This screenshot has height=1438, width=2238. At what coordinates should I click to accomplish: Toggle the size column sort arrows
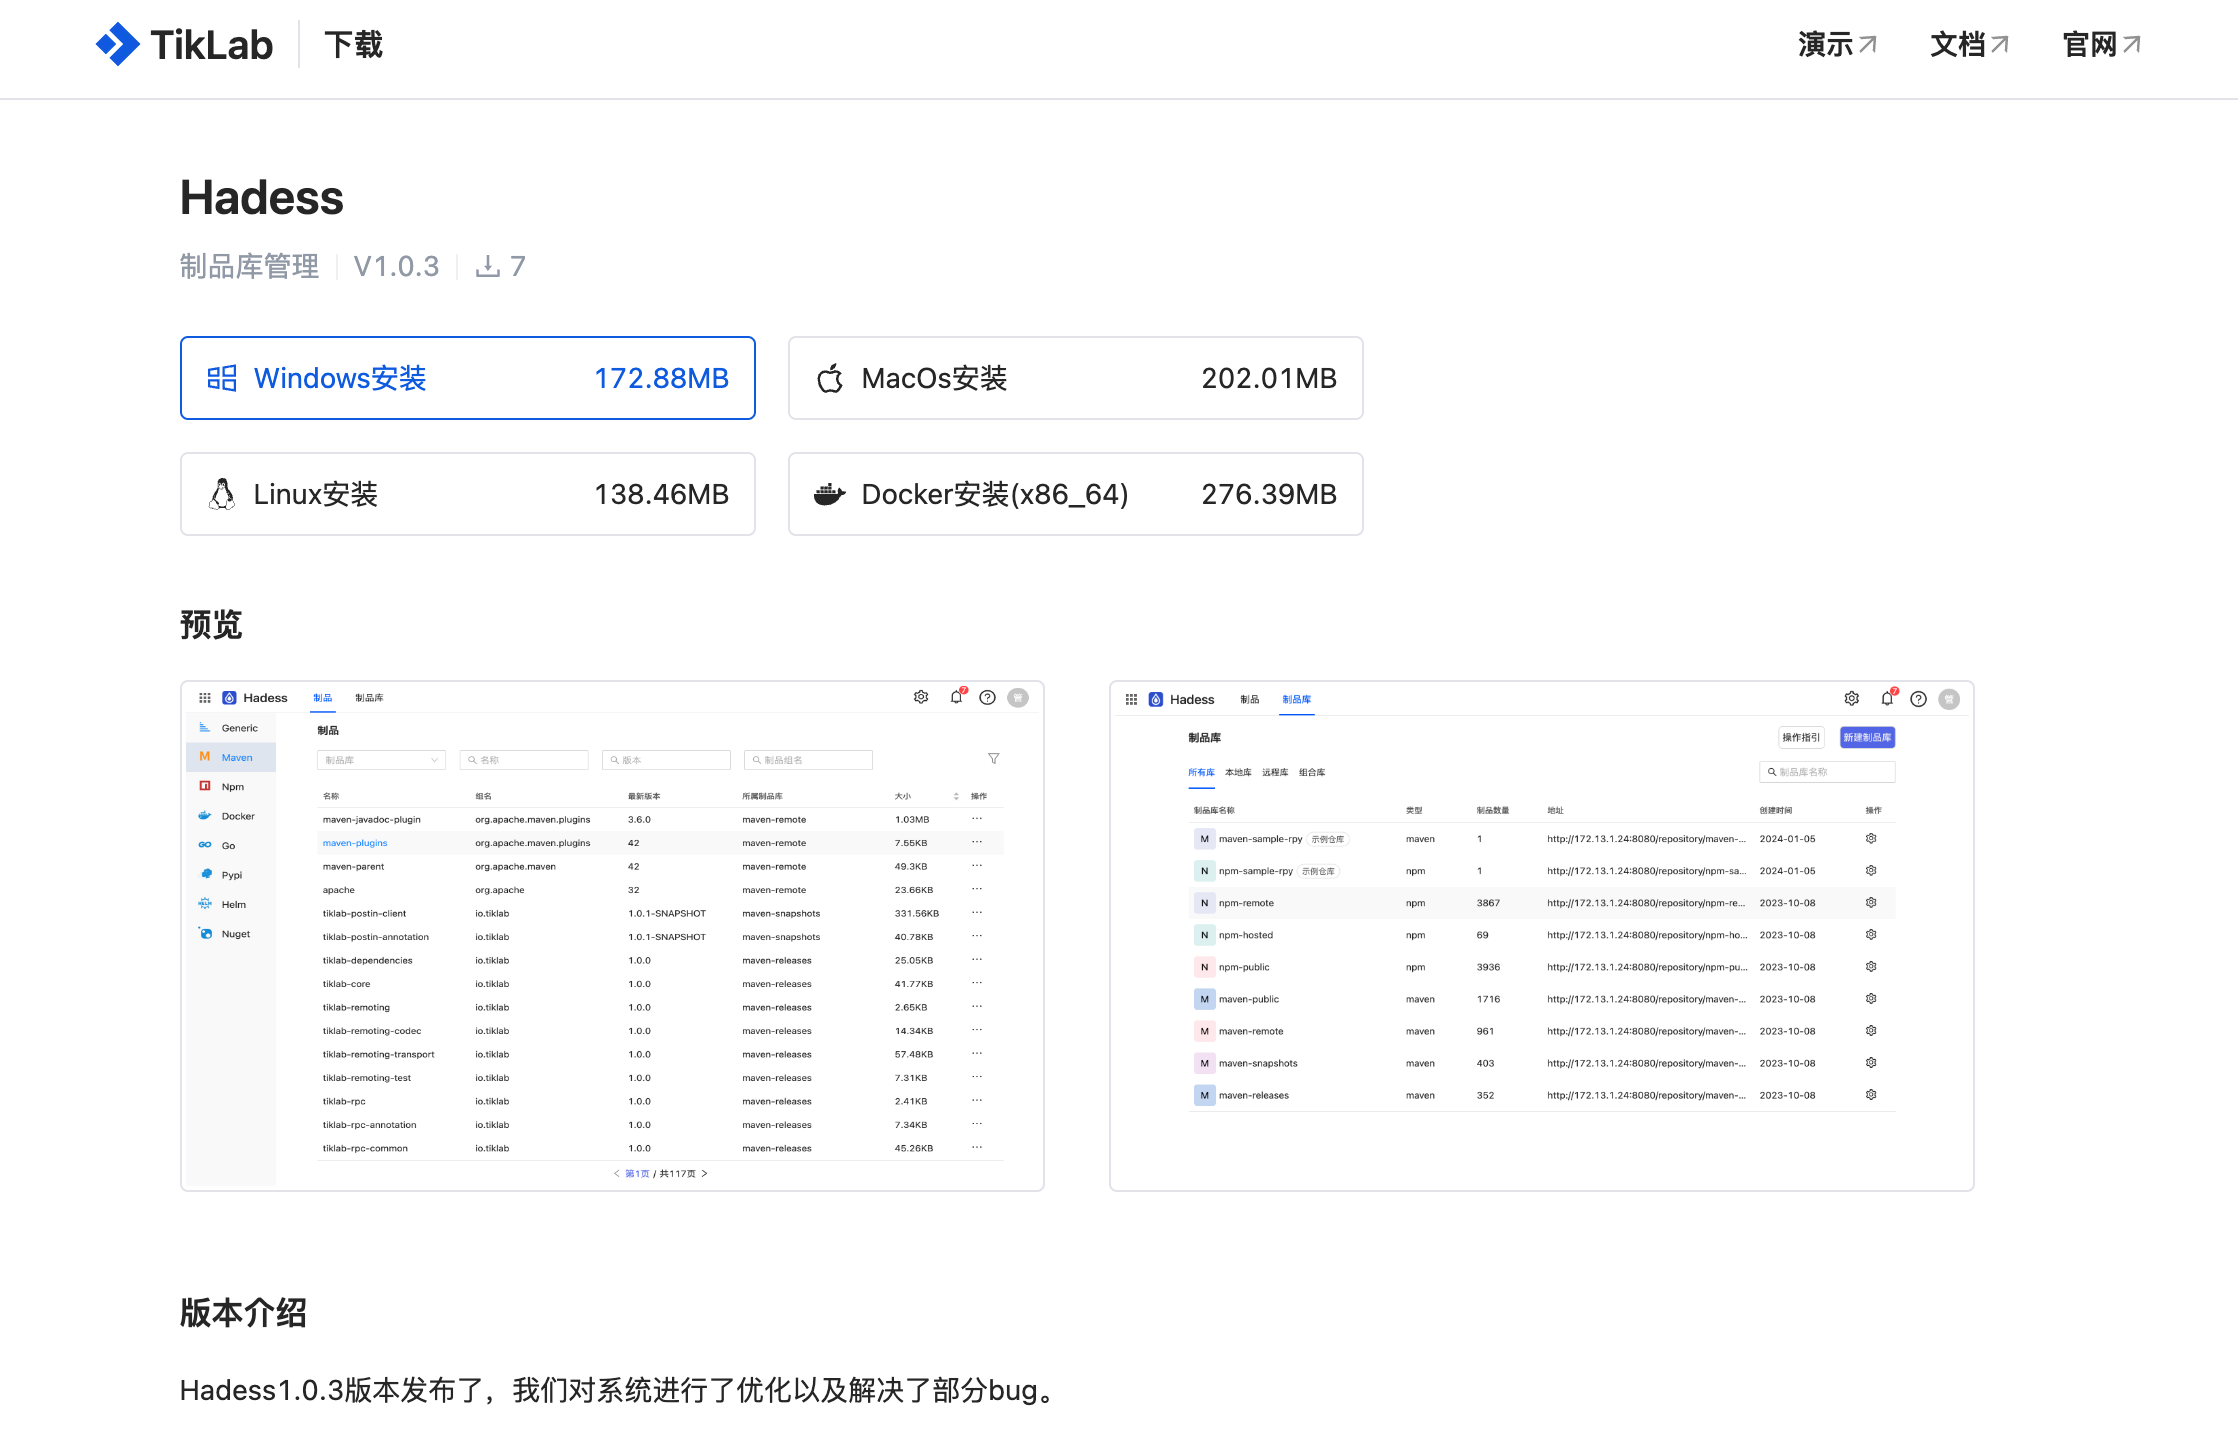click(x=955, y=795)
